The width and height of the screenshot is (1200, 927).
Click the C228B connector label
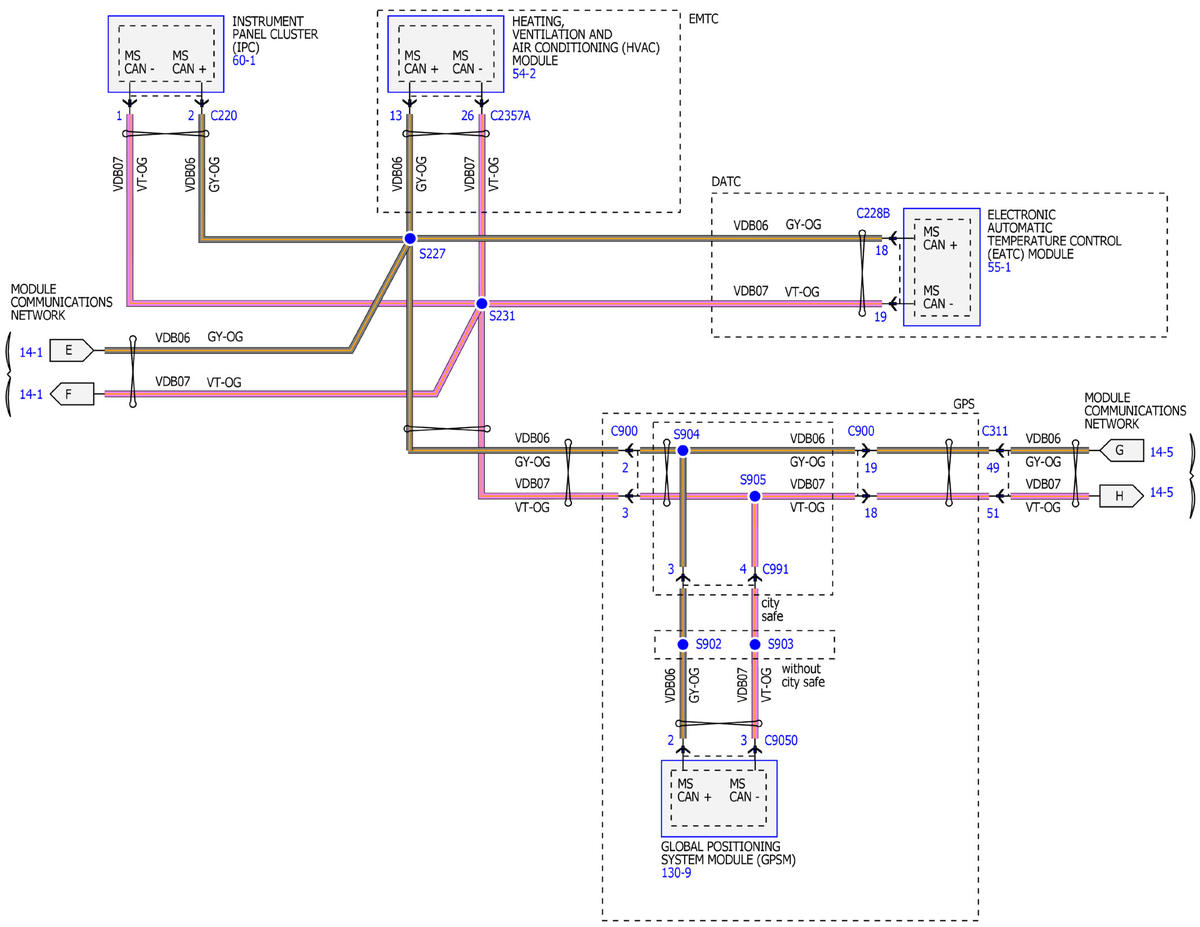tap(872, 213)
